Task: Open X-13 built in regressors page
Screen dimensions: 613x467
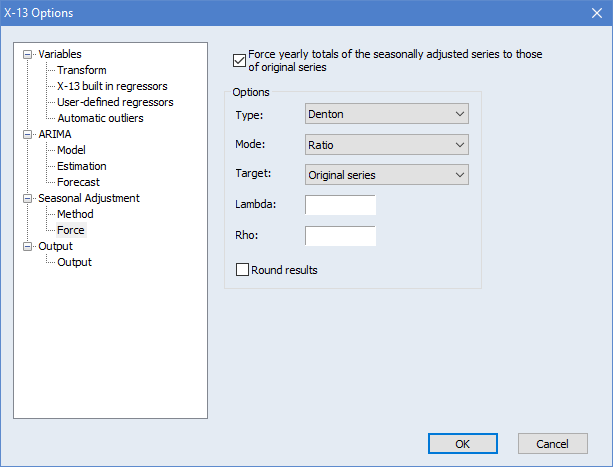Action: point(112,86)
